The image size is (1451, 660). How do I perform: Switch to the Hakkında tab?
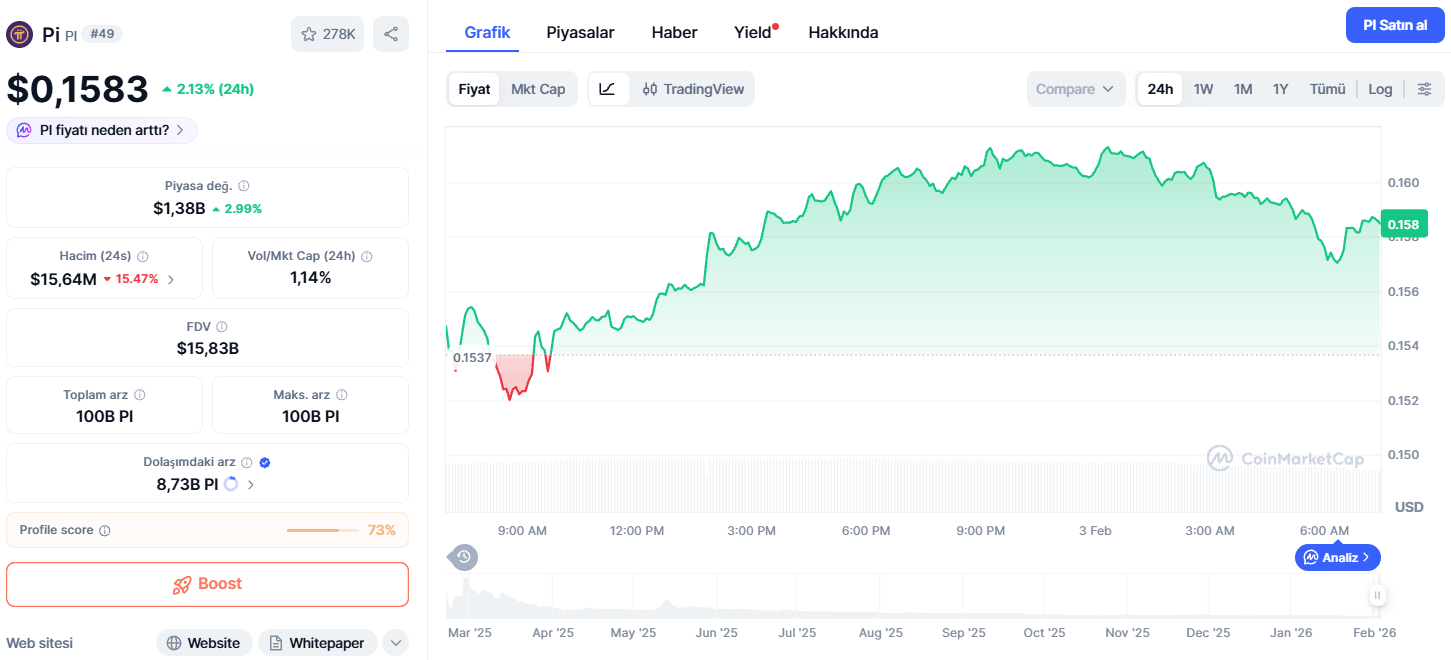[x=843, y=32]
